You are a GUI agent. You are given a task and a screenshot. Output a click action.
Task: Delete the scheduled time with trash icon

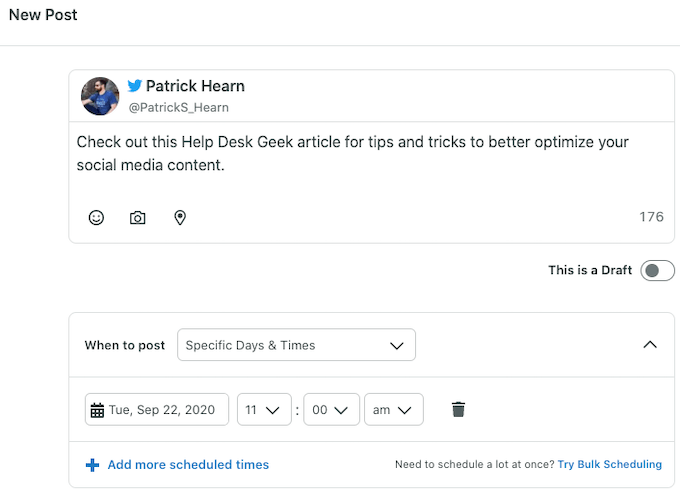[458, 409]
